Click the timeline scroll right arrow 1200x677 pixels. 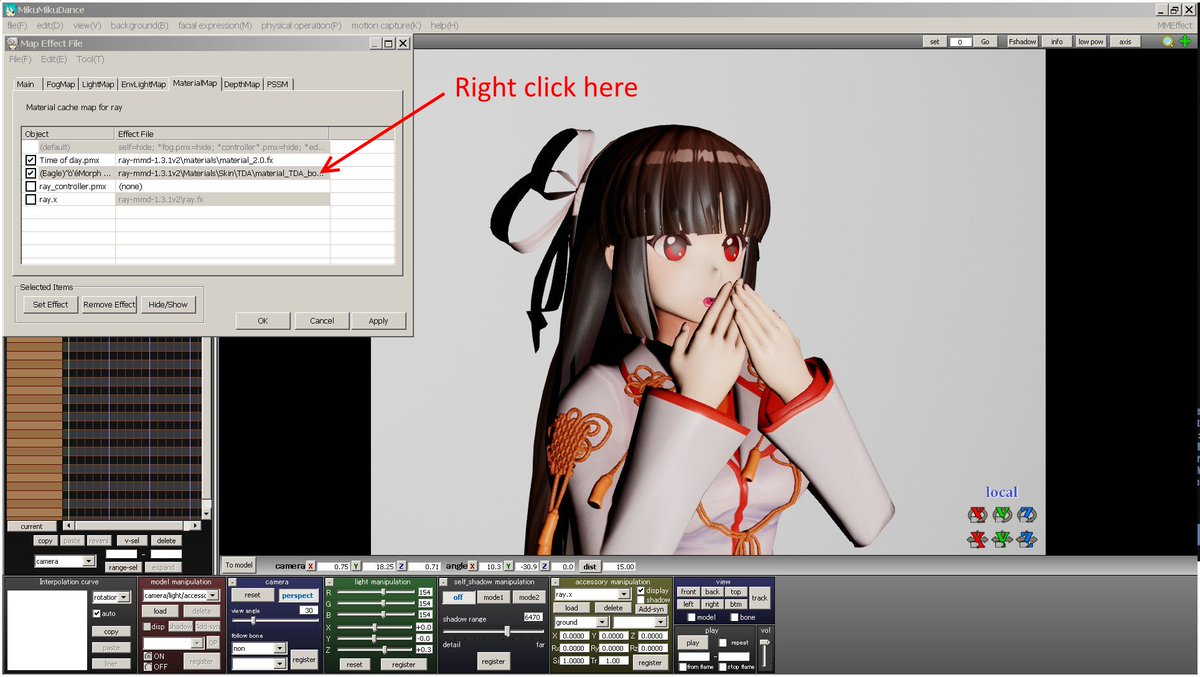click(197, 525)
